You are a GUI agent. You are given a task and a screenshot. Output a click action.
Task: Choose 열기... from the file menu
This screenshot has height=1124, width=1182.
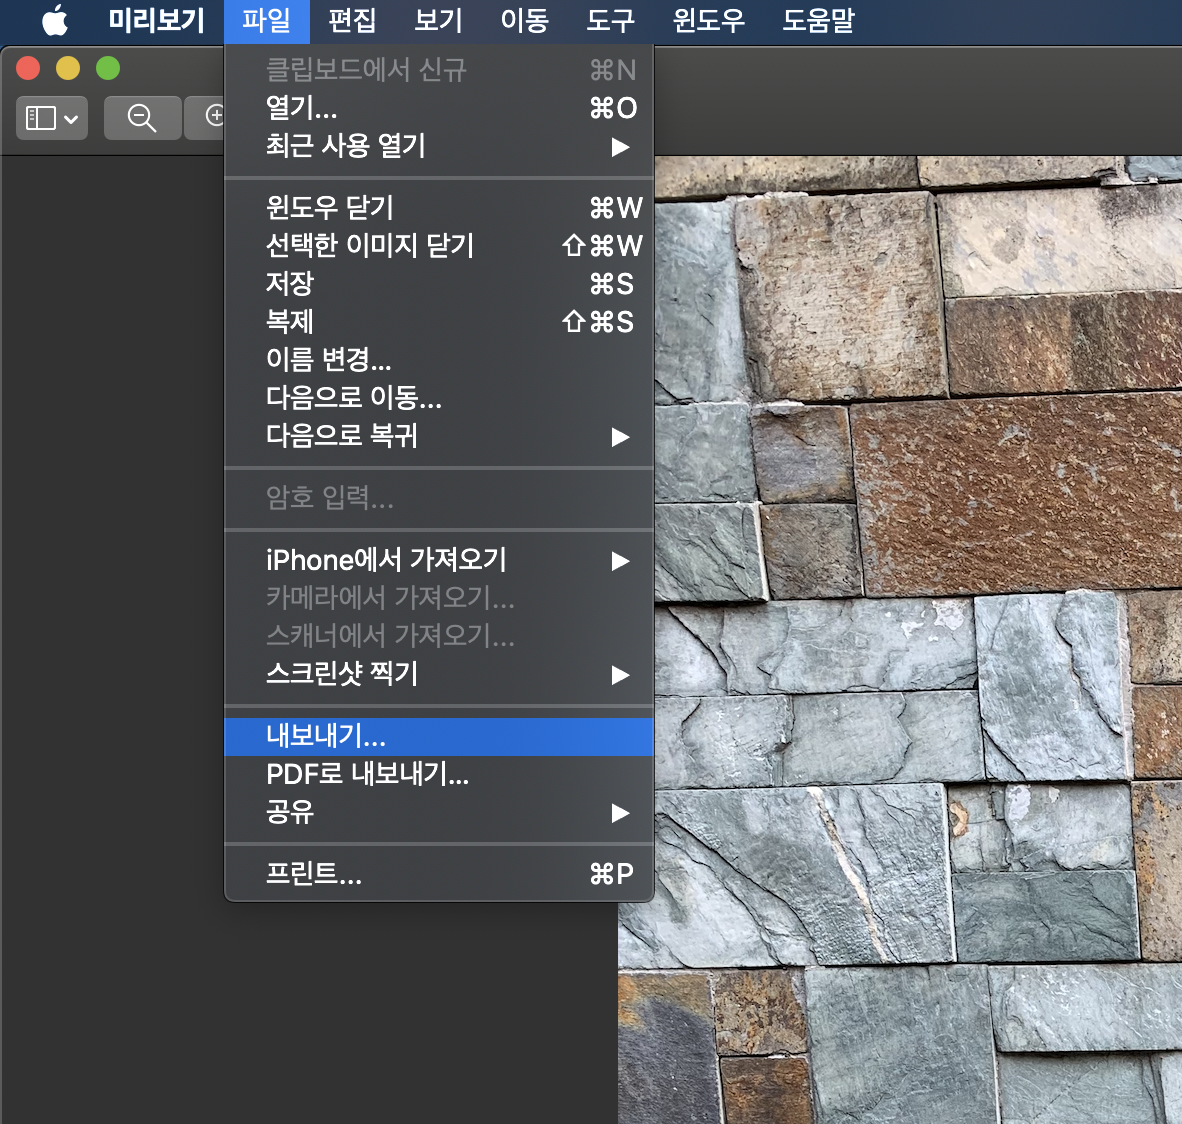439,108
